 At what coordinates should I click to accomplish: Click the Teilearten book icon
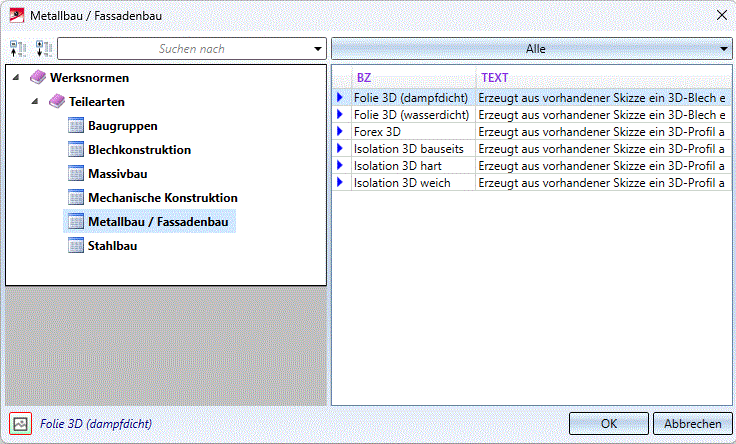[57, 101]
